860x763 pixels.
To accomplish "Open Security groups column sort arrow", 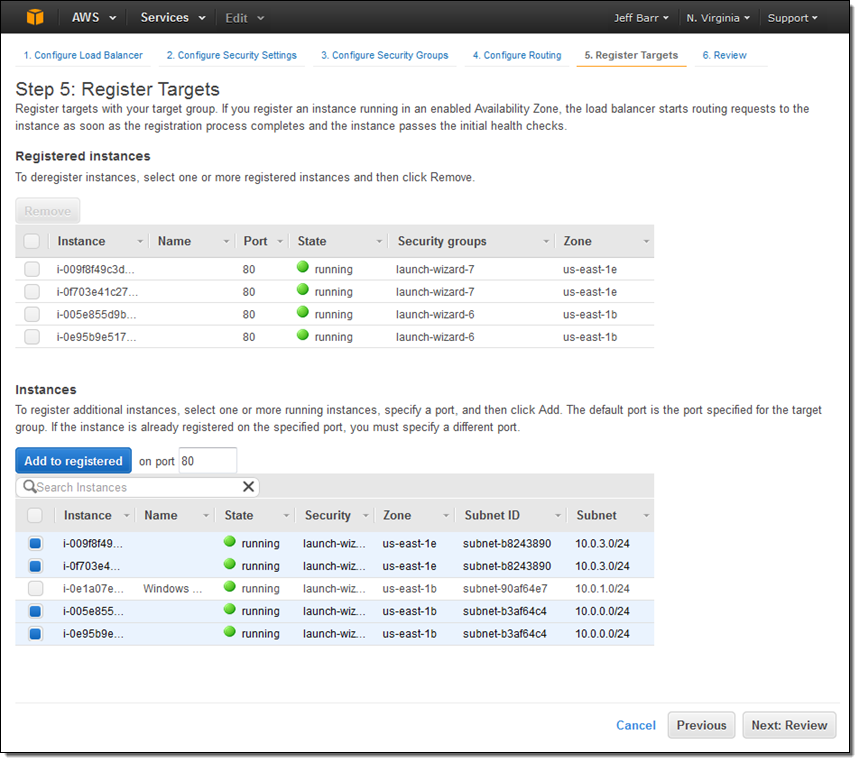I will click(x=546, y=242).
